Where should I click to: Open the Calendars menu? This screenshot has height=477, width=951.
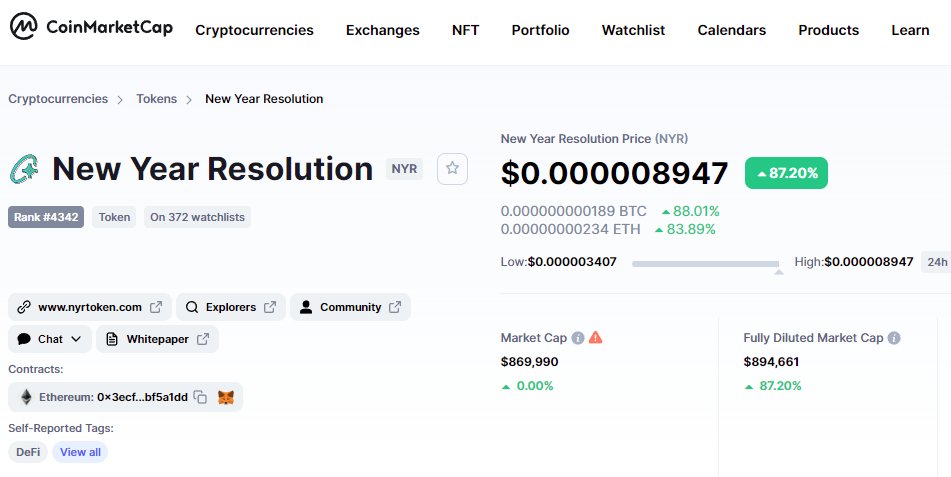[731, 30]
